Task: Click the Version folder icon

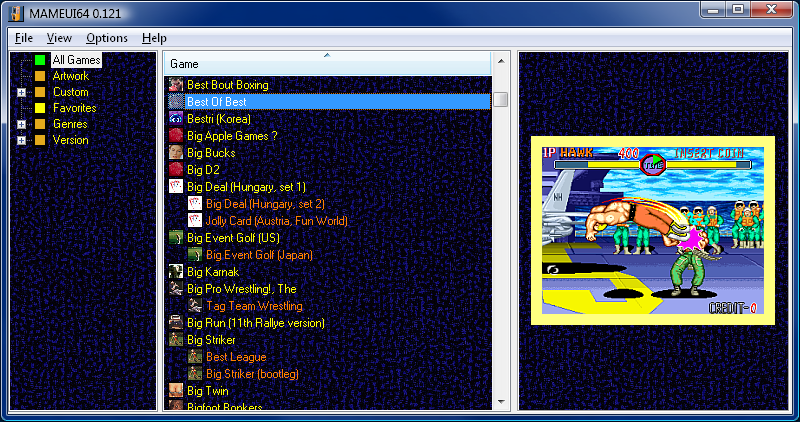Action: click(40, 140)
